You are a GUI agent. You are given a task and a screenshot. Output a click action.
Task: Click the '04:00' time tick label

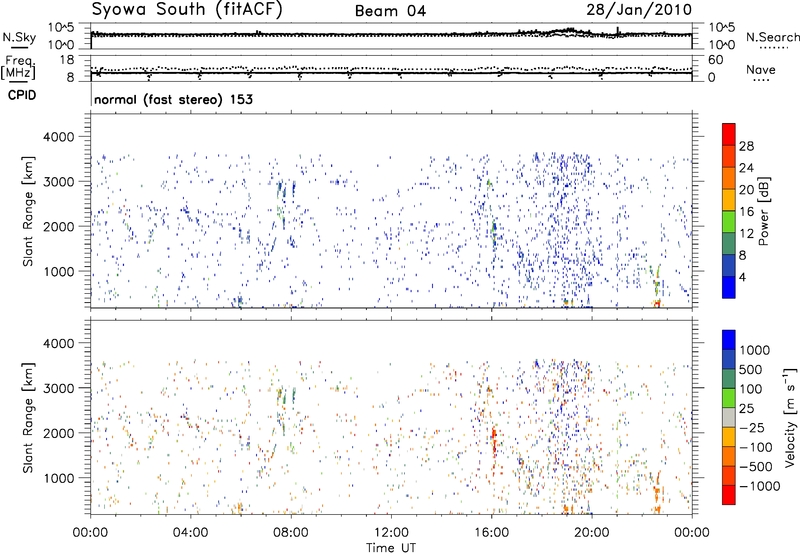pos(190,533)
